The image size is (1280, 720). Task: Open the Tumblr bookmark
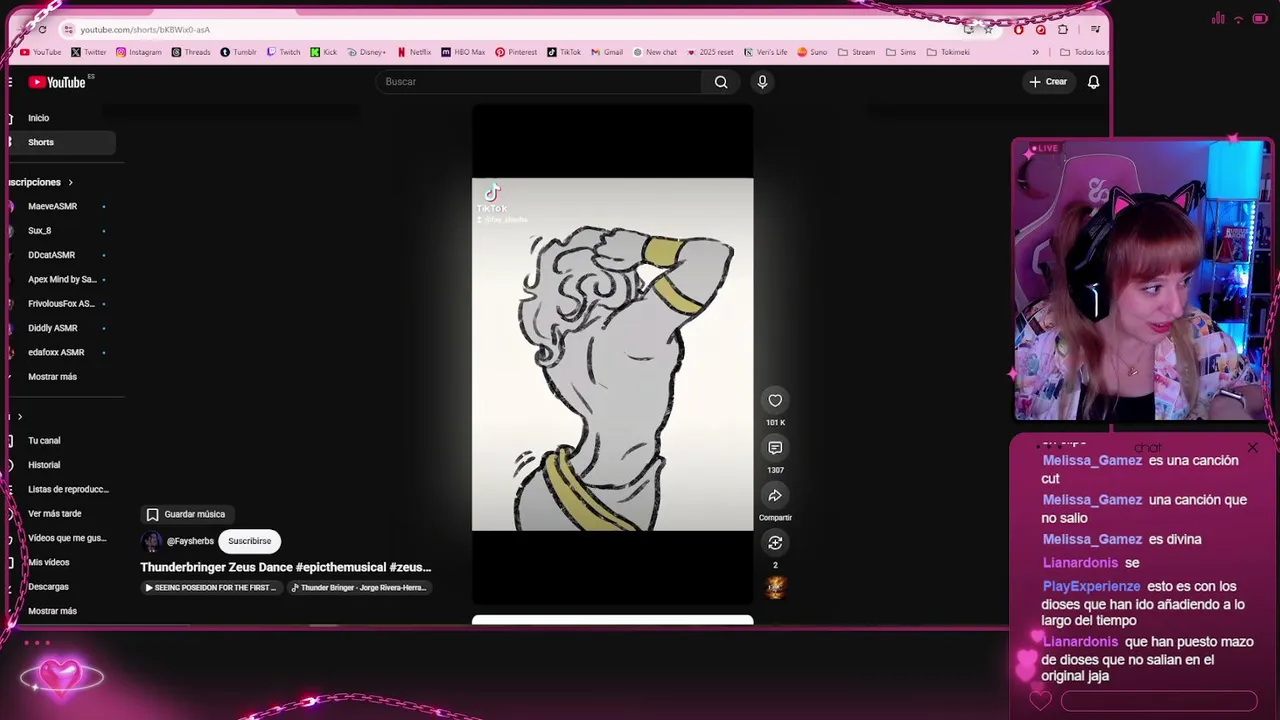tap(238, 52)
